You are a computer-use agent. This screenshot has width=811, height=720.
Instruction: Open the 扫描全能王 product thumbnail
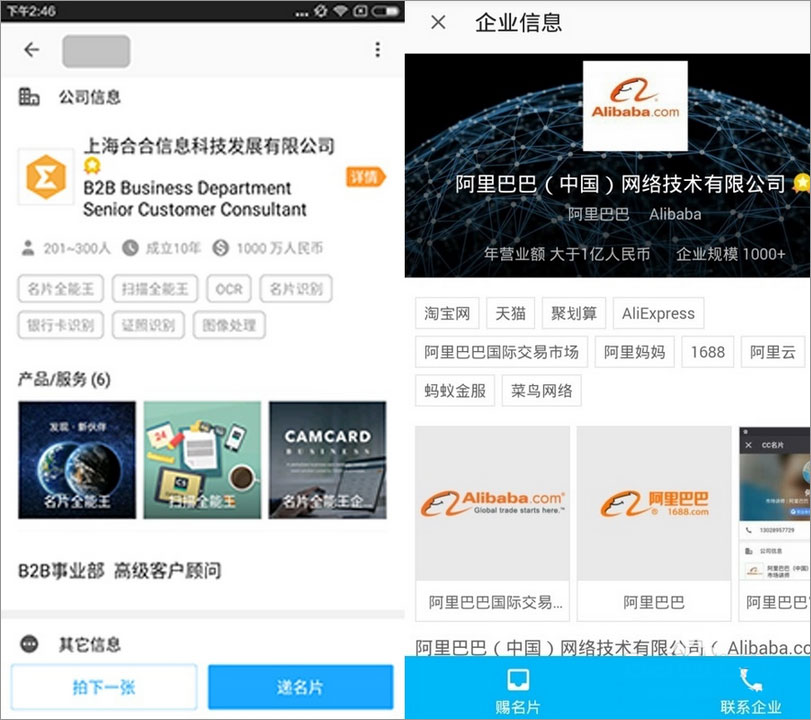click(202, 460)
